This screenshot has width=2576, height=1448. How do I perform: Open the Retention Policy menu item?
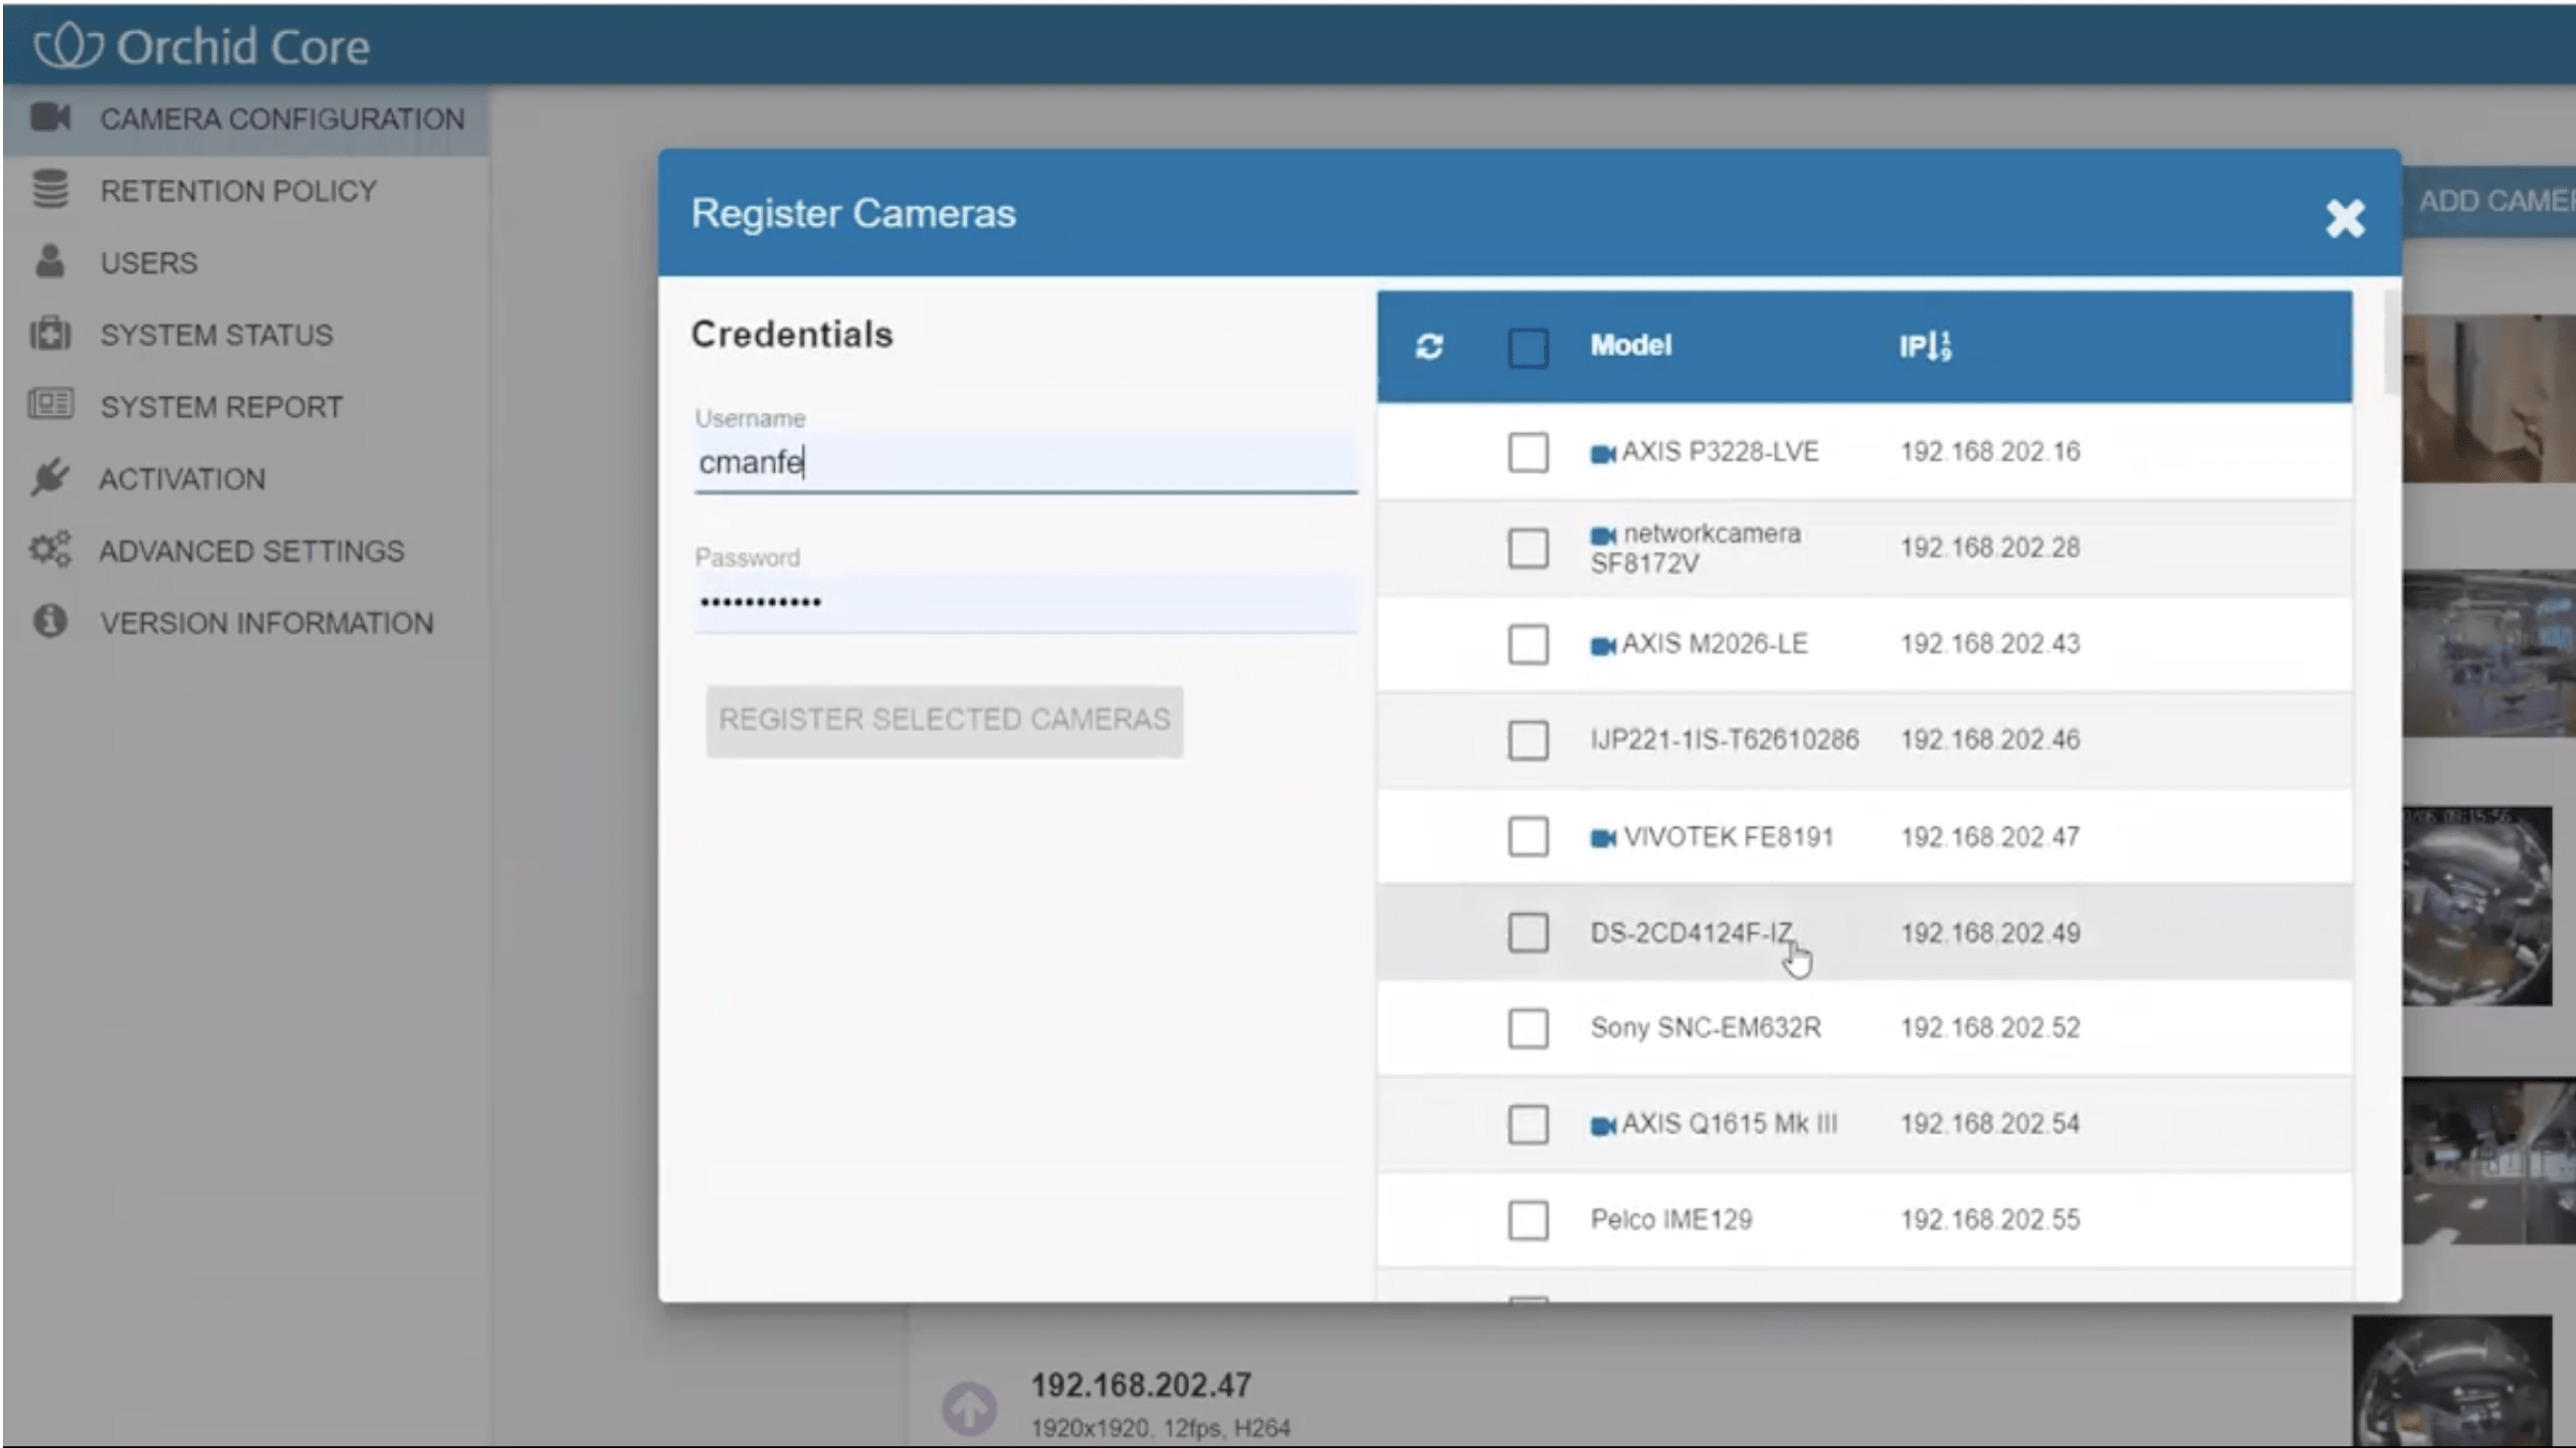[x=246, y=191]
